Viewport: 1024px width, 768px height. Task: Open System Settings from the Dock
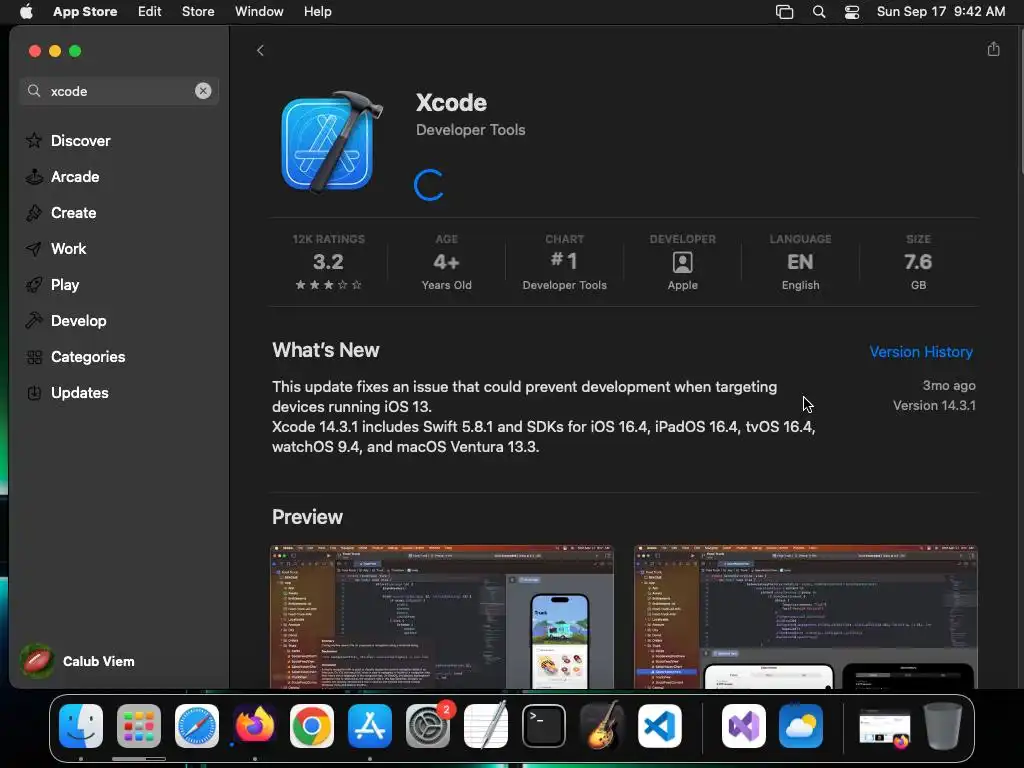[x=428, y=726]
